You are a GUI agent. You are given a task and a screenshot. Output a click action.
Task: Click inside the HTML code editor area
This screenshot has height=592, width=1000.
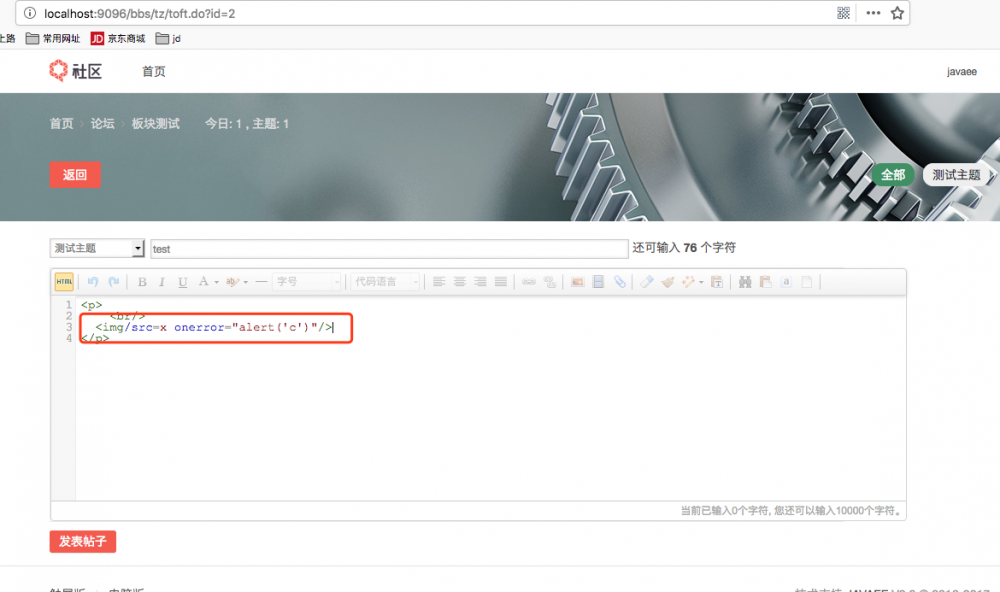tap(490, 398)
